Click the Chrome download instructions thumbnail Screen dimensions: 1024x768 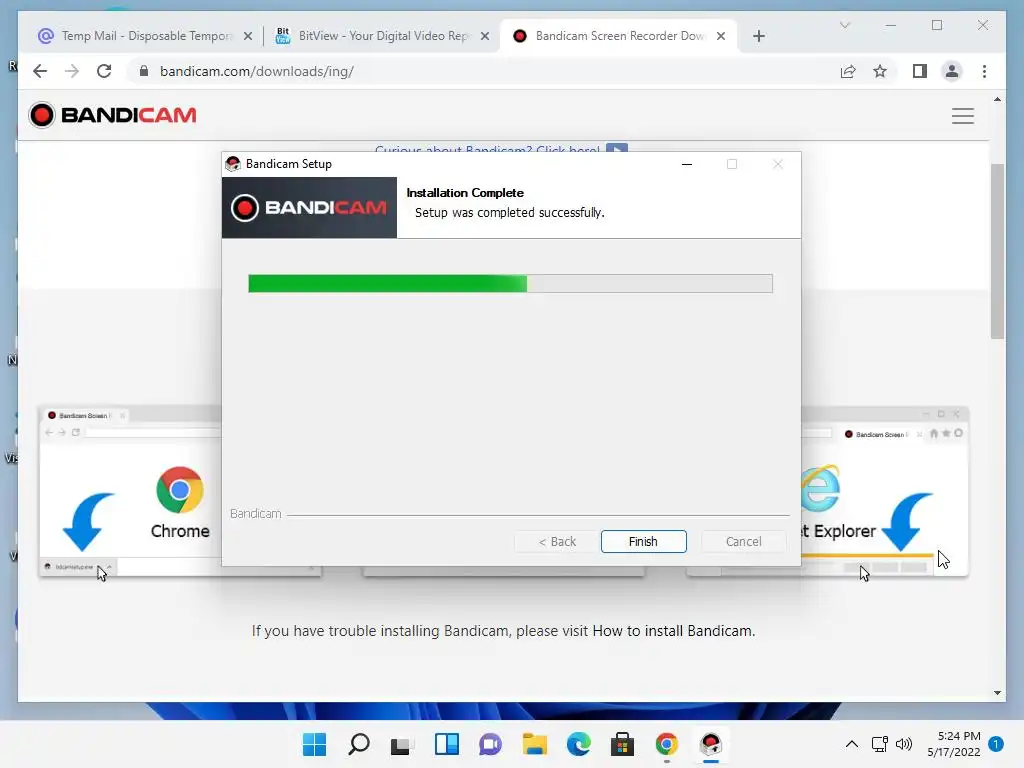pos(131,491)
